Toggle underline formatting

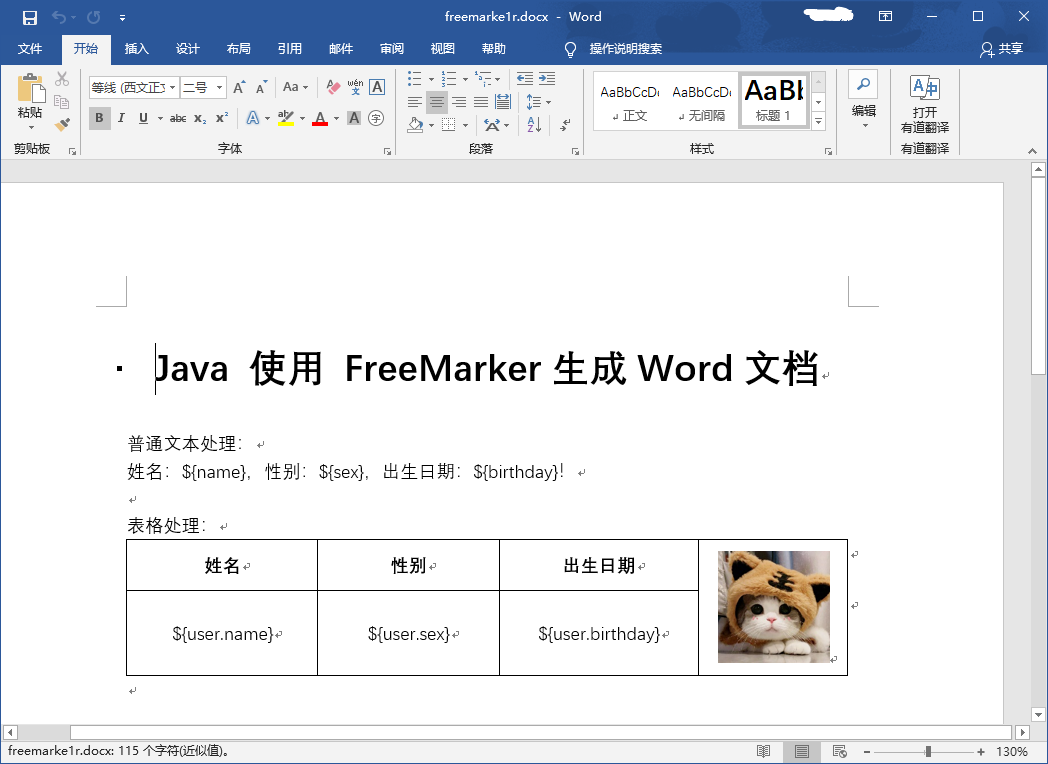(x=144, y=118)
